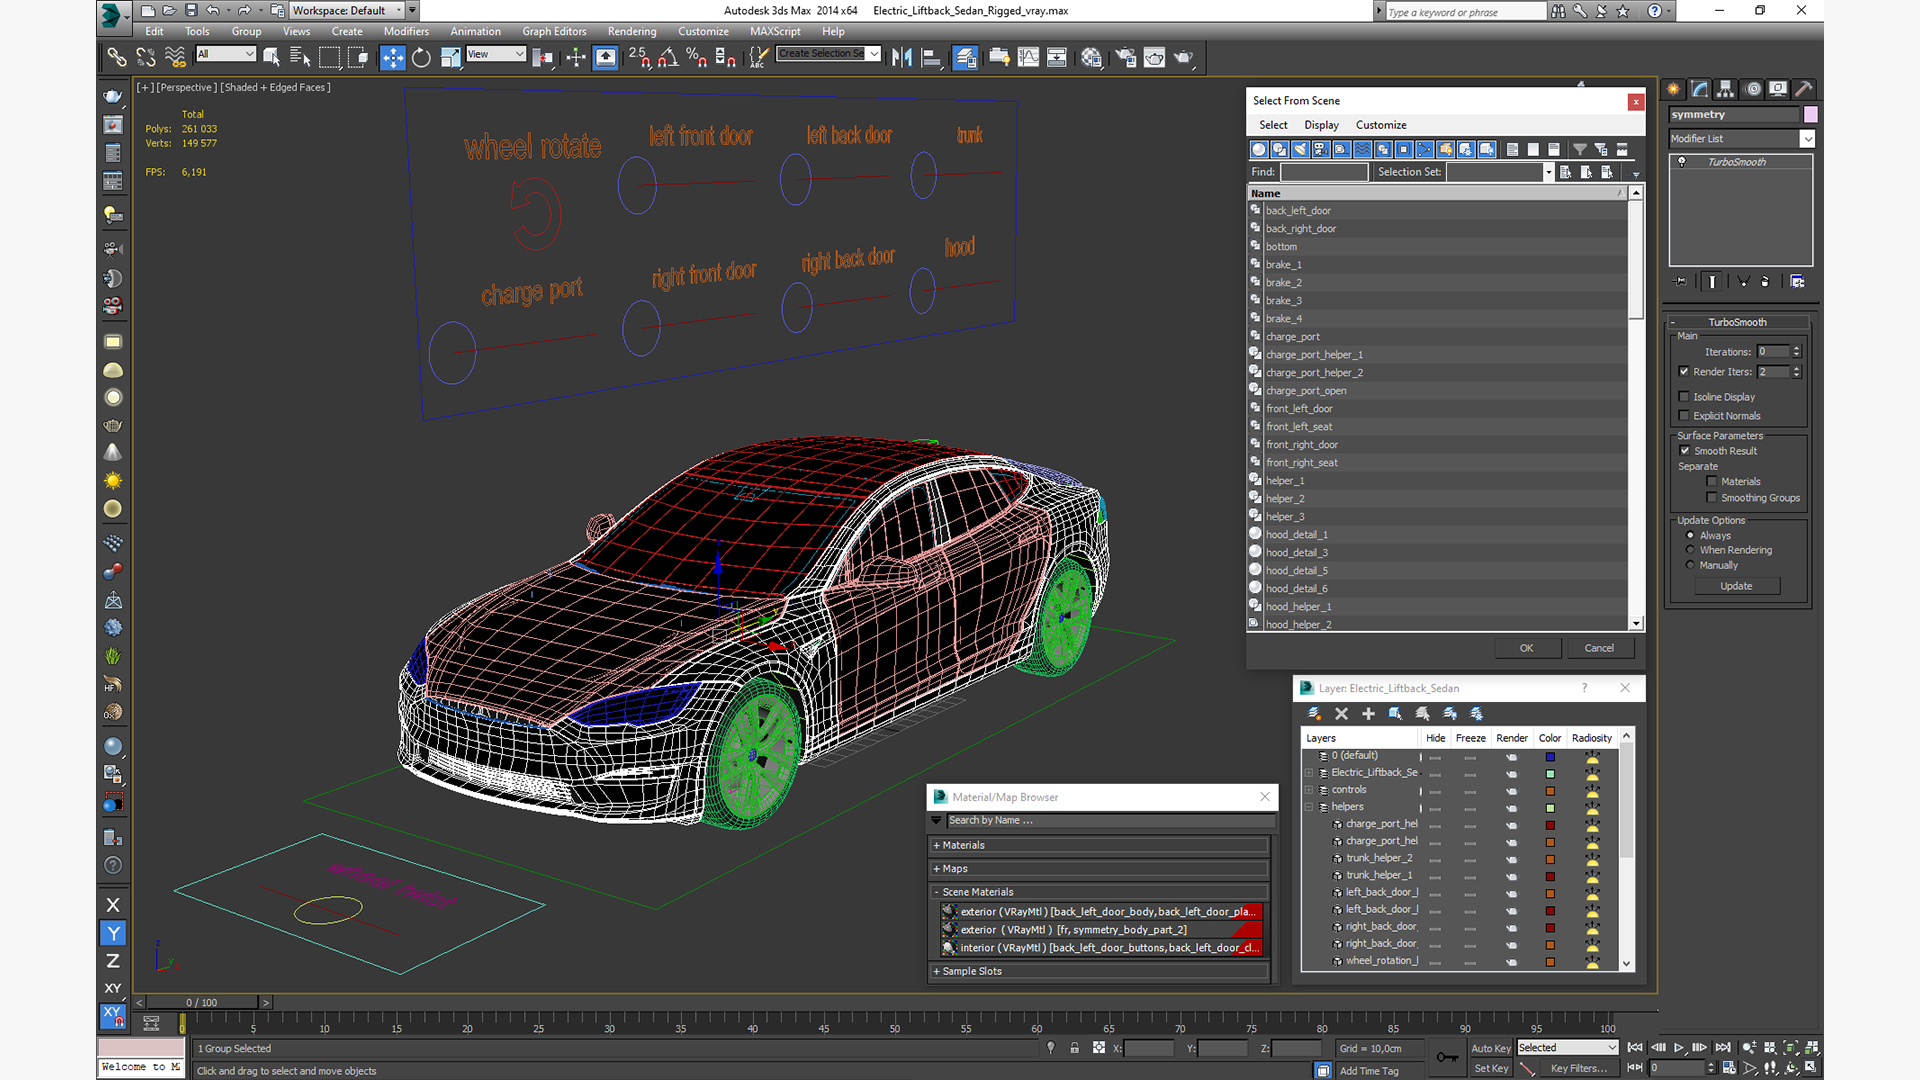This screenshot has width=1920, height=1080.
Task: Click Delete layer X icon in Layer dialog
Action: pyautogui.click(x=1341, y=713)
